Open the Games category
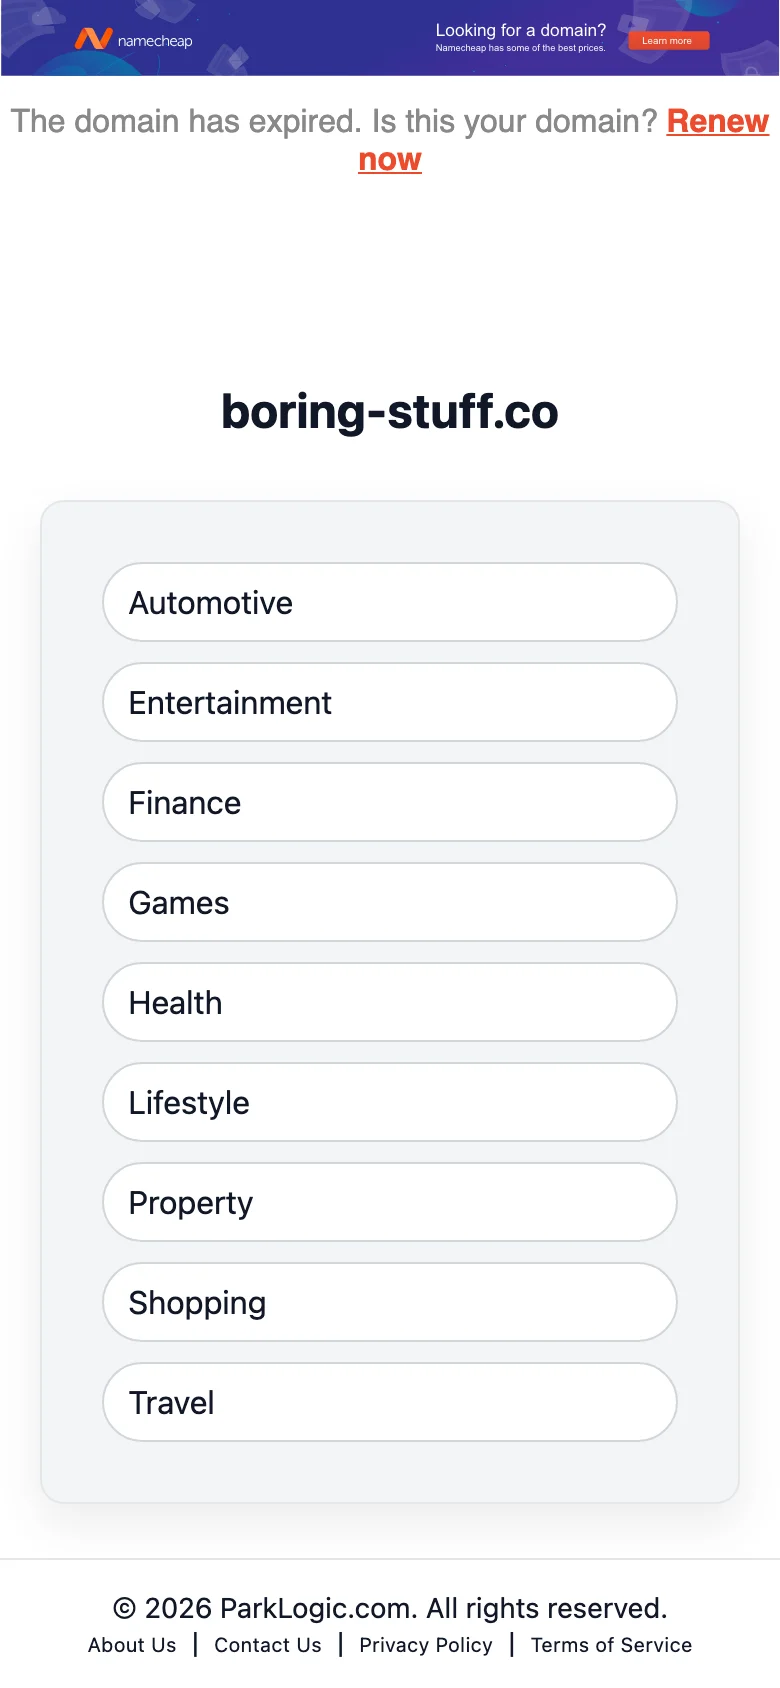The height and width of the screenshot is (1688, 780). pyautogui.click(x=390, y=902)
